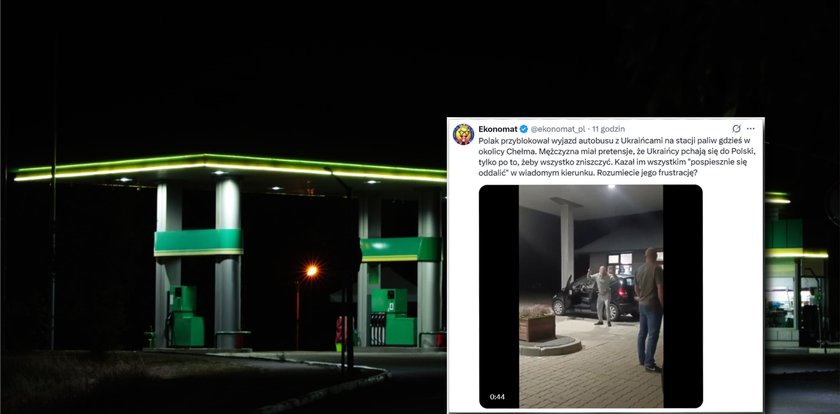Click the green canopy neon stripe
Screen dimensions: 840x414
pyautogui.click(x=229, y=168)
